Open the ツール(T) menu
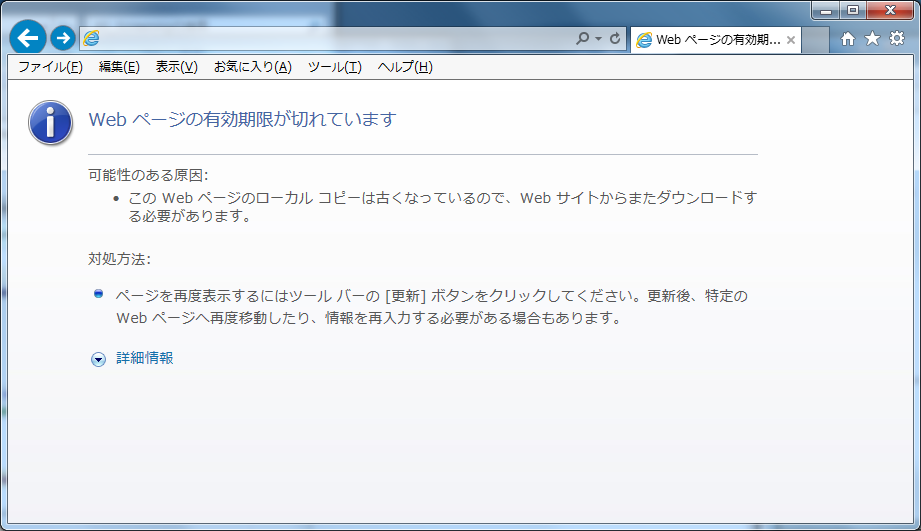The height and width of the screenshot is (531, 921). click(x=334, y=67)
